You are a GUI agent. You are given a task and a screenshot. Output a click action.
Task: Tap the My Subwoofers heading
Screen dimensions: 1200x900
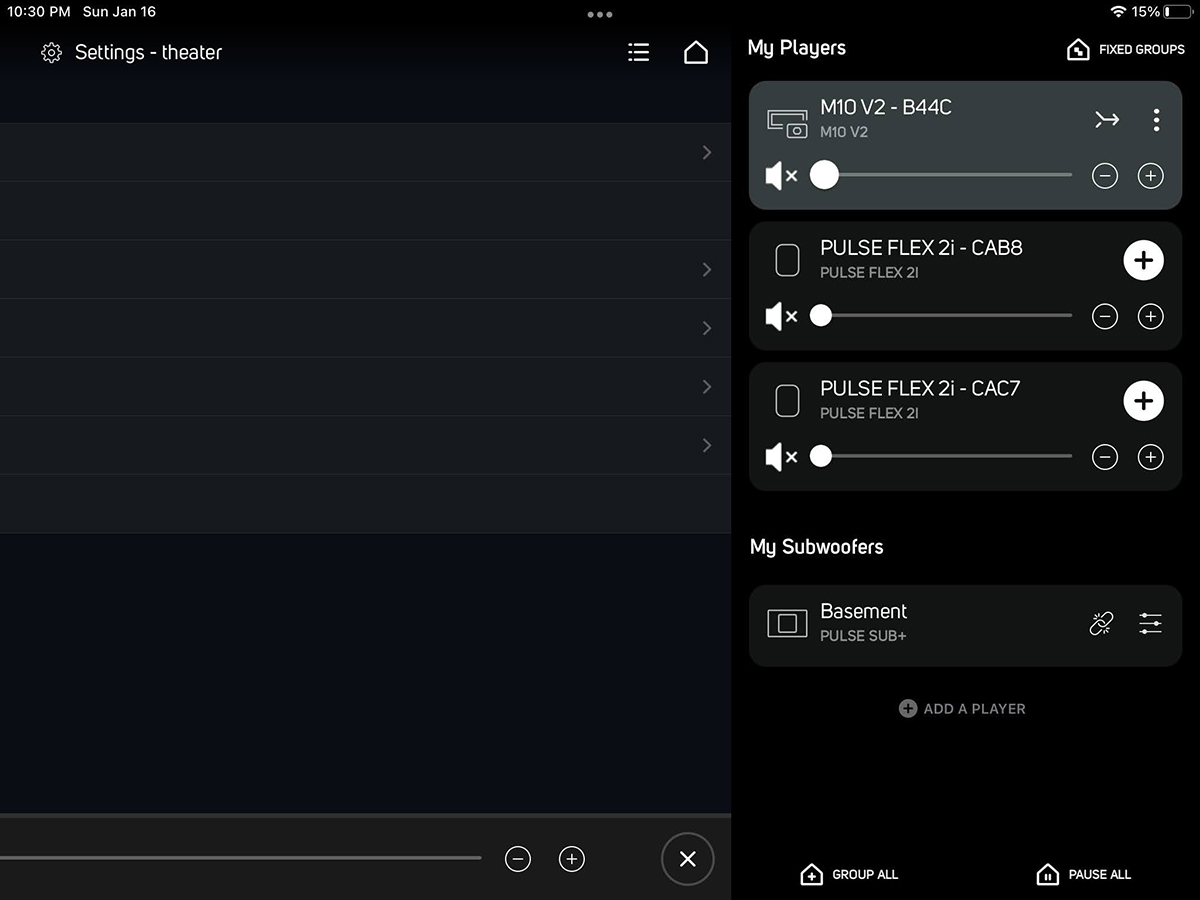(x=817, y=547)
